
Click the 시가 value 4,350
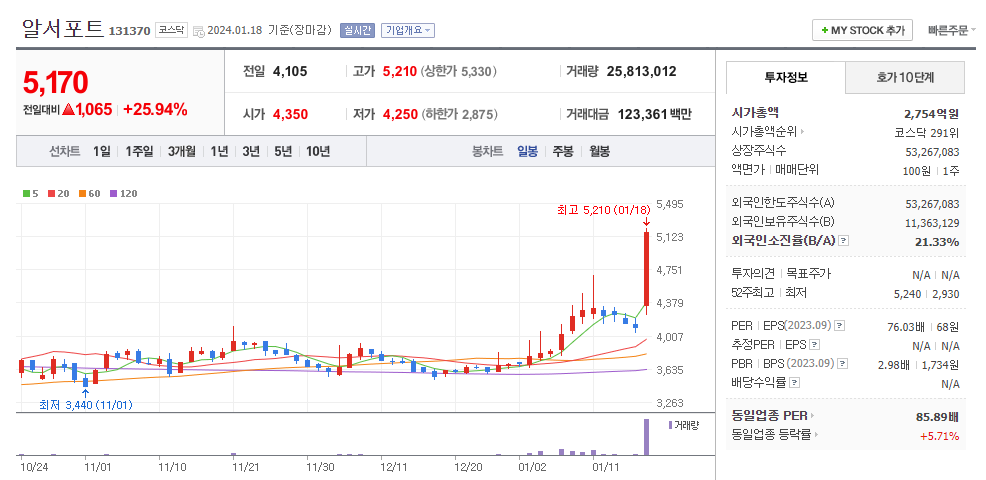tap(291, 114)
